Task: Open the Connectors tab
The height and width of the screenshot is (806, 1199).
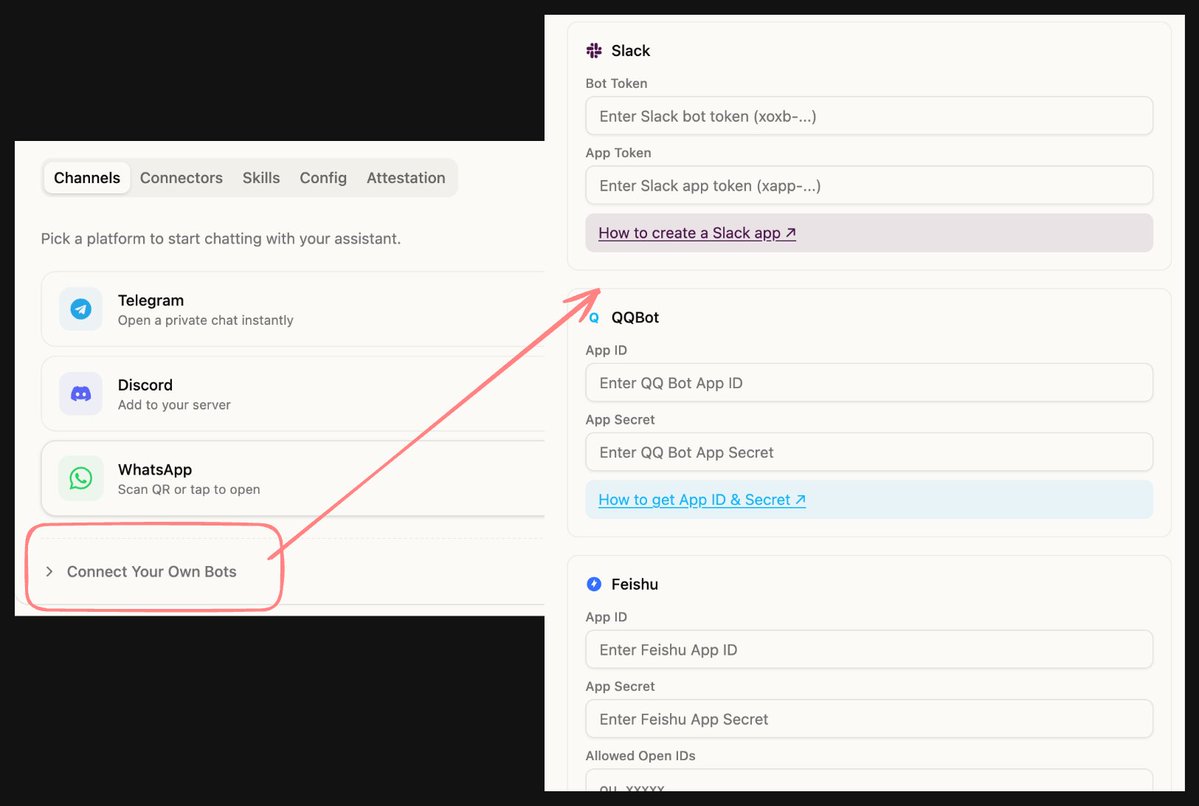Action: (181, 177)
